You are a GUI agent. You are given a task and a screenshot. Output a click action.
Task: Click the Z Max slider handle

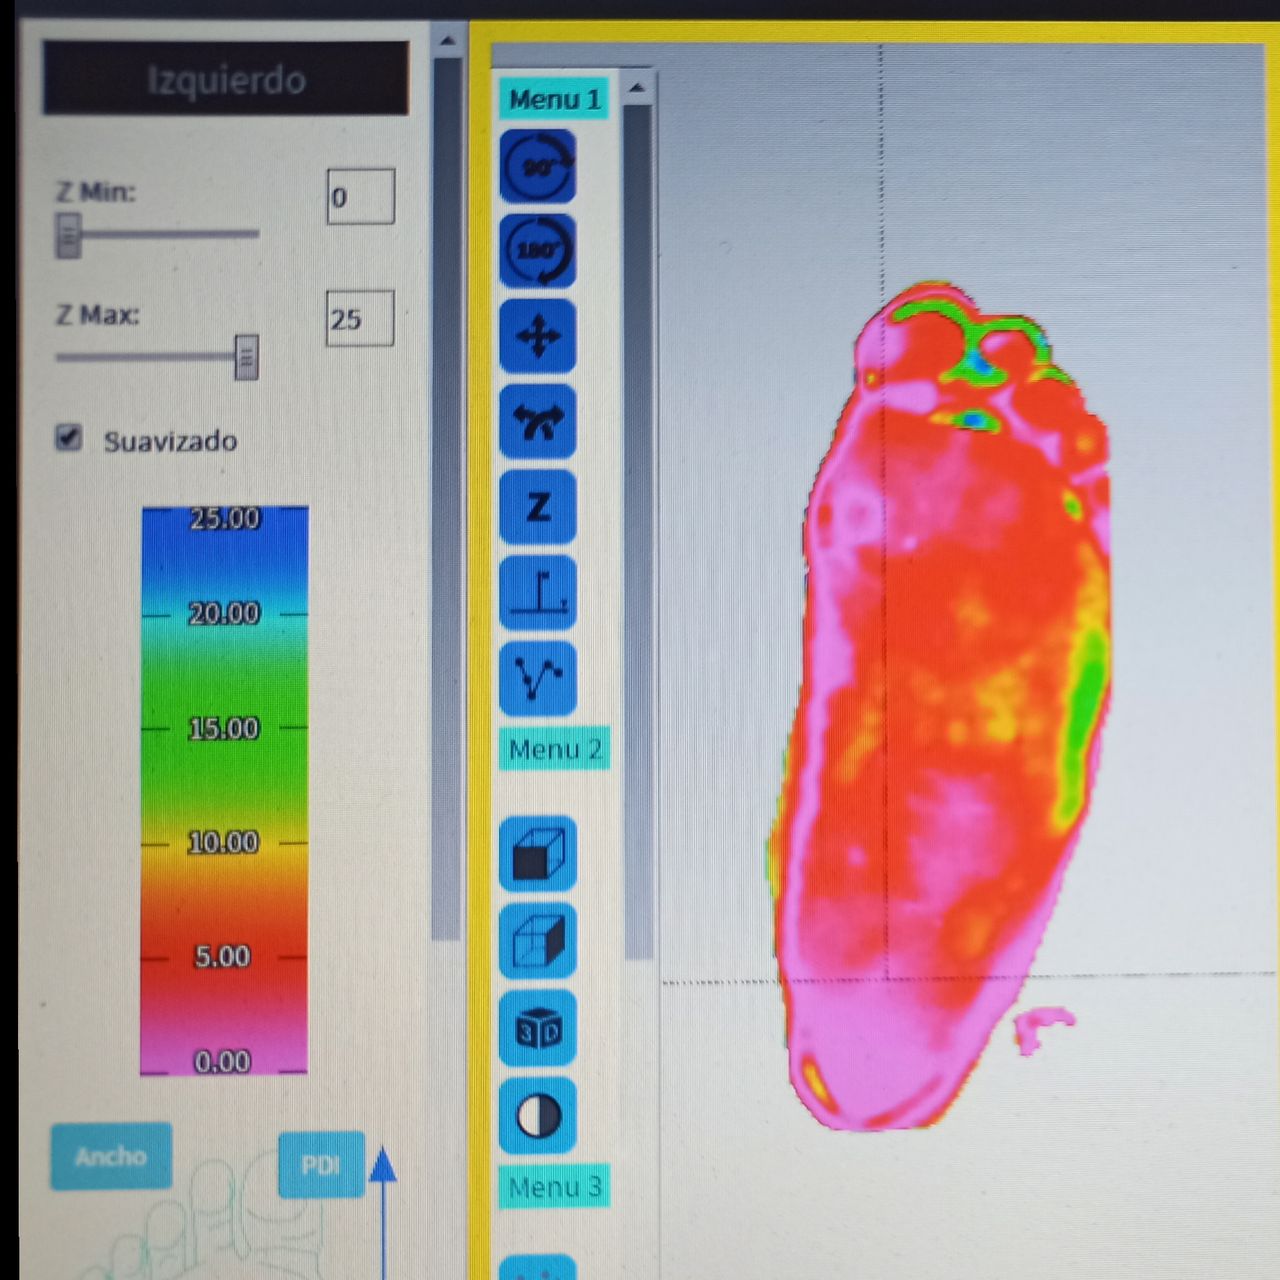coord(246,357)
